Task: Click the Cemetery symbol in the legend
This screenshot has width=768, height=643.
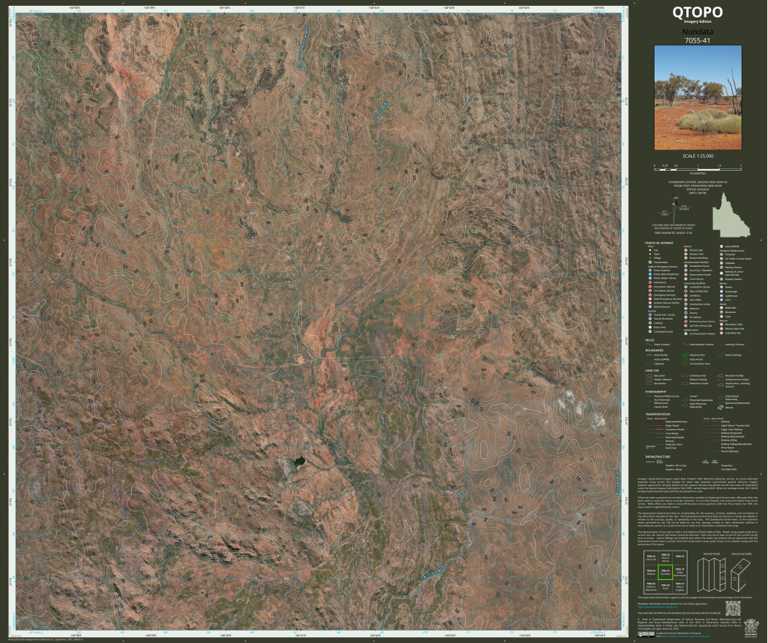Action: point(686,296)
